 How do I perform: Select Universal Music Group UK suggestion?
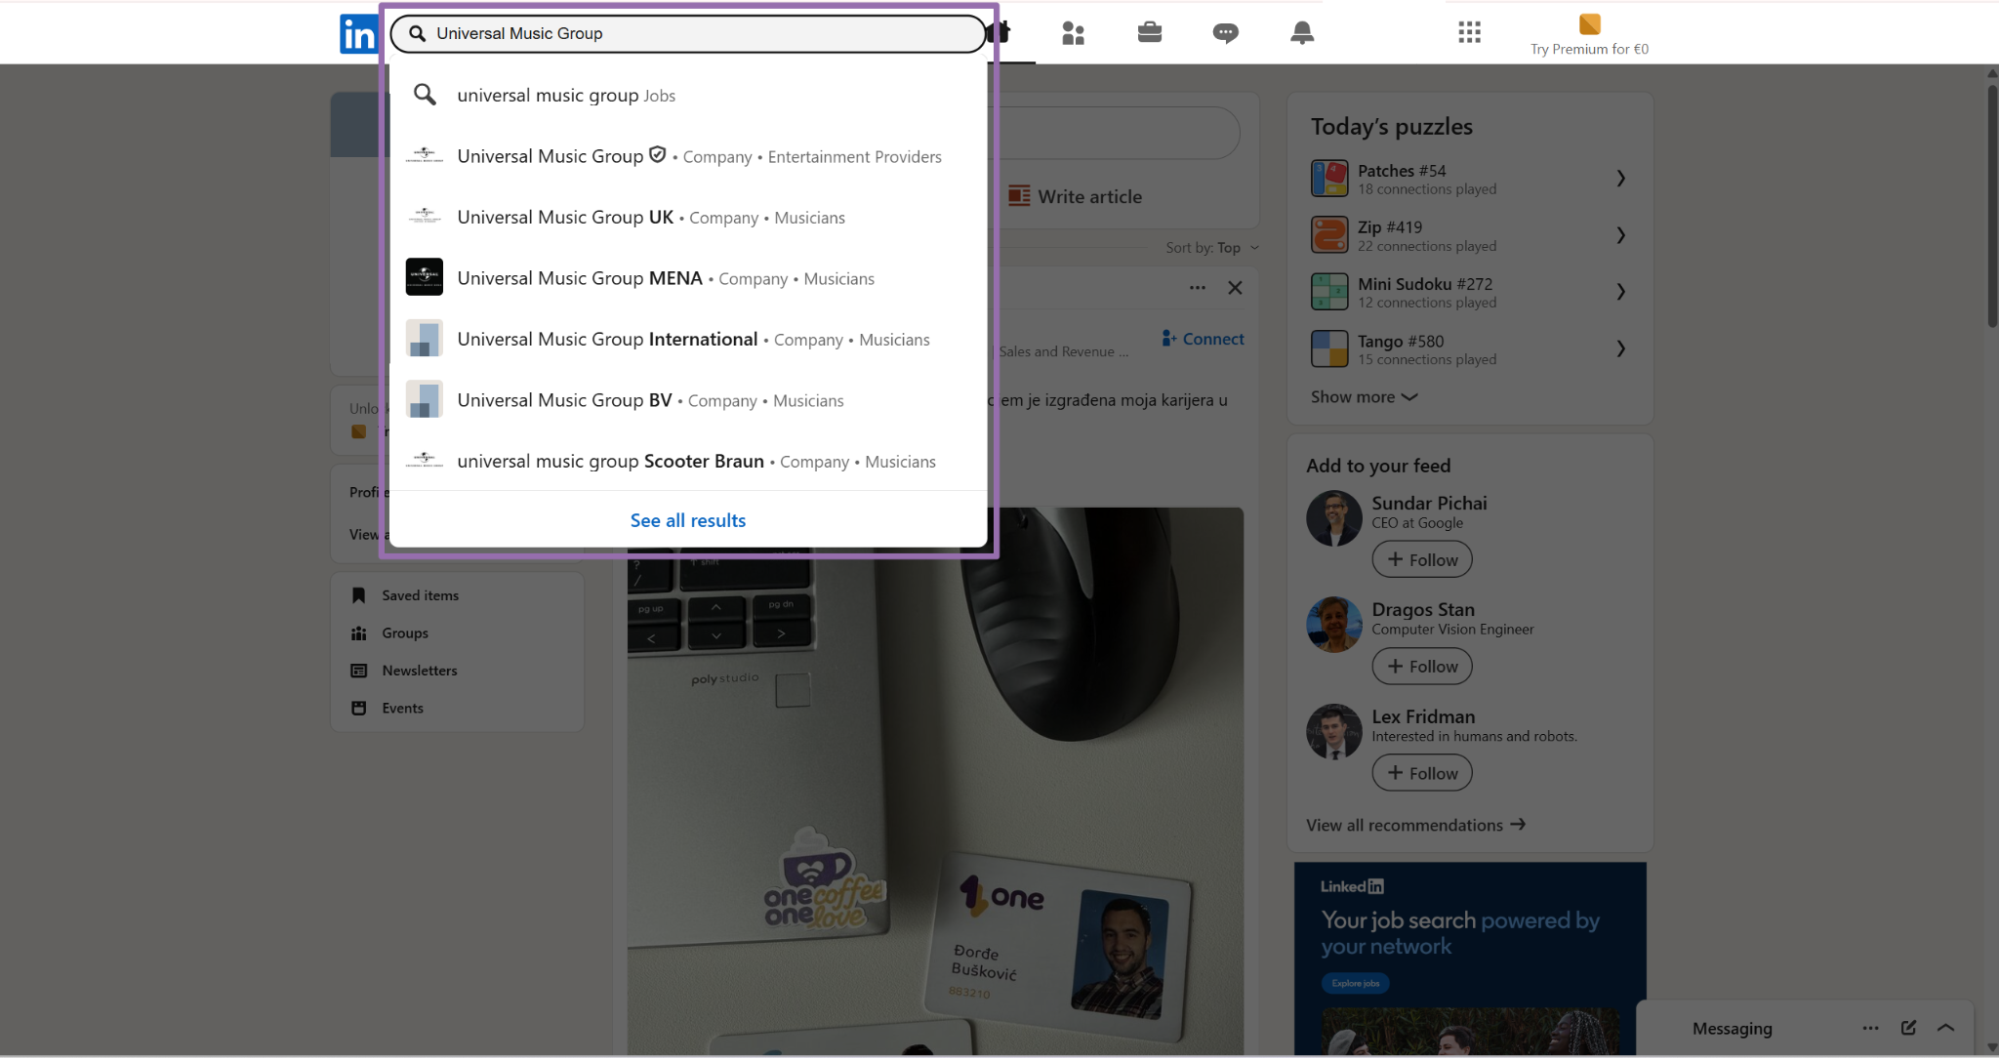688,217
